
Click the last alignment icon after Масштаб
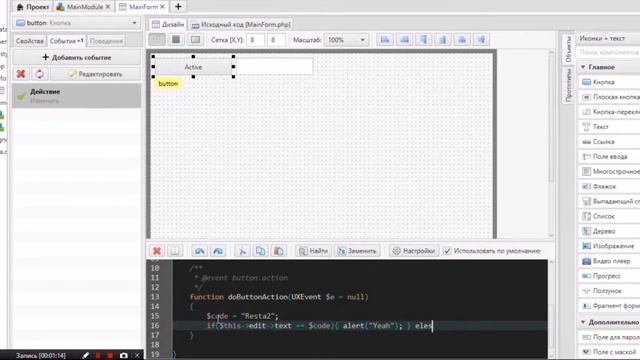coord(482,40)
